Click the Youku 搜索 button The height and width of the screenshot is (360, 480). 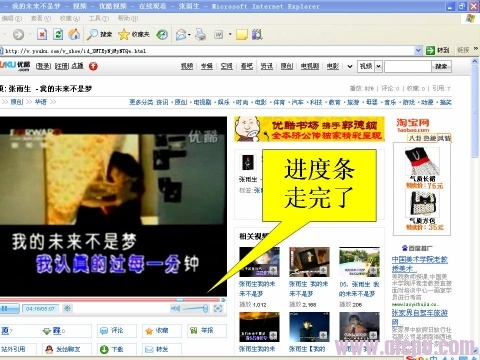point(441,66)
